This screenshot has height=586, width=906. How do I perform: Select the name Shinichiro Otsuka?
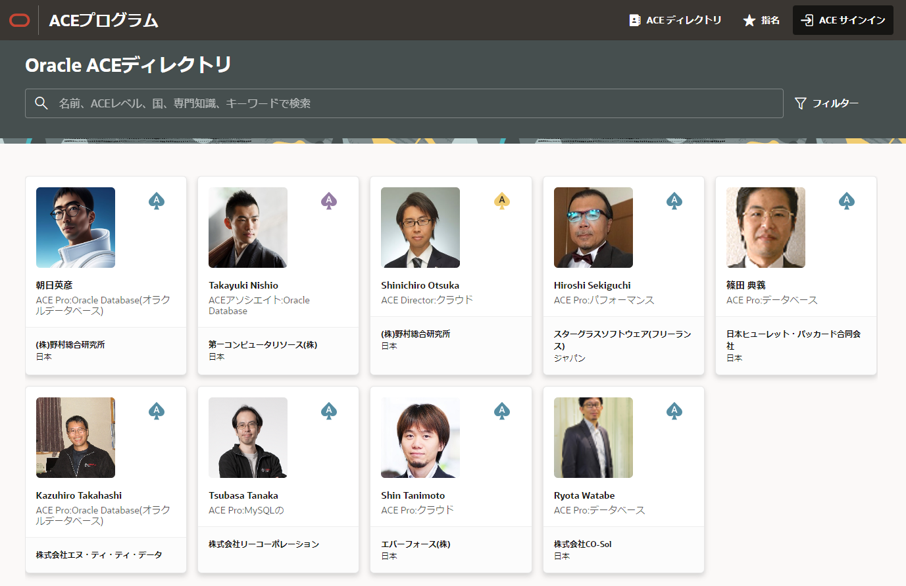coord(420,285)
